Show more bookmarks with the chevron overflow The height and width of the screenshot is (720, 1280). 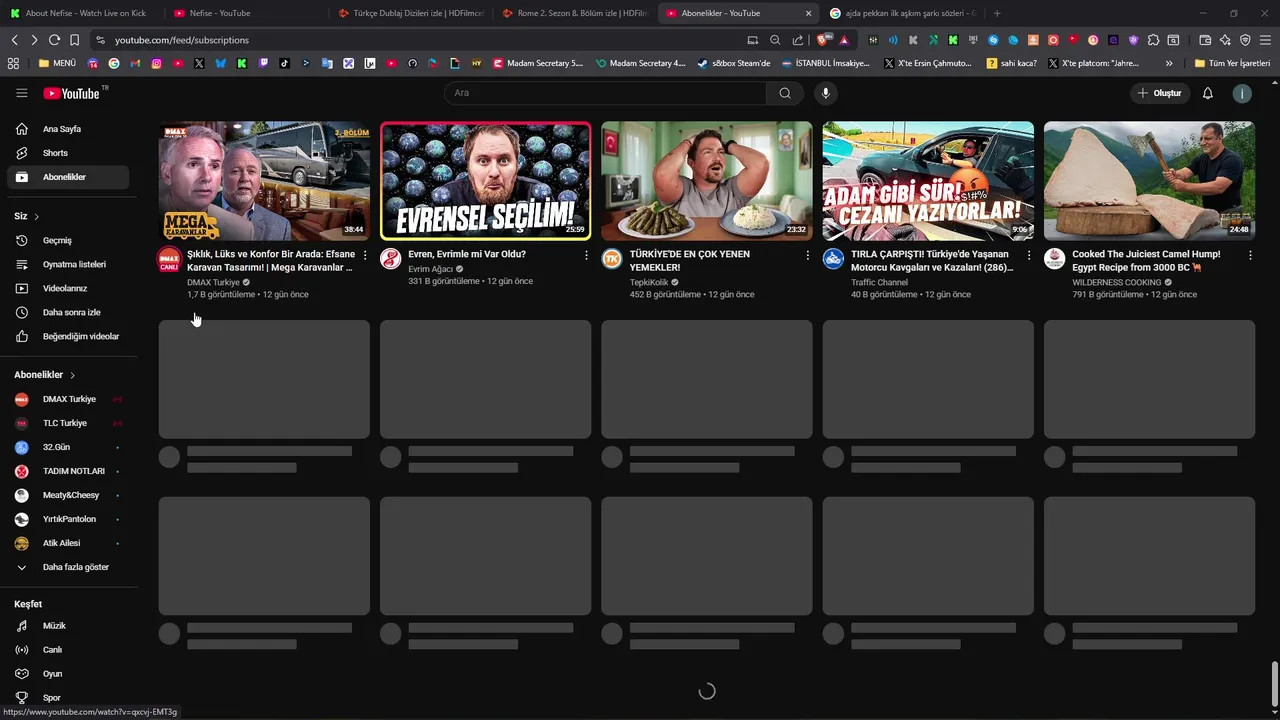pyautogui.click(x=1169, y=63)
